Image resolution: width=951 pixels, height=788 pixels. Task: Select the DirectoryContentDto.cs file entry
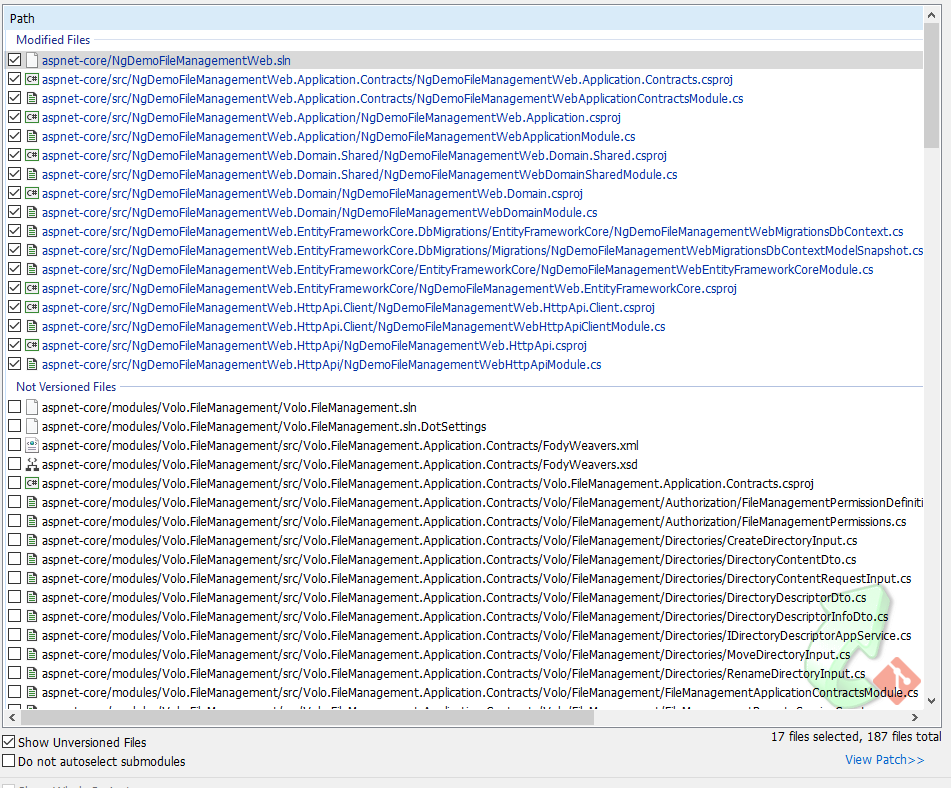(x=448, y=559)
